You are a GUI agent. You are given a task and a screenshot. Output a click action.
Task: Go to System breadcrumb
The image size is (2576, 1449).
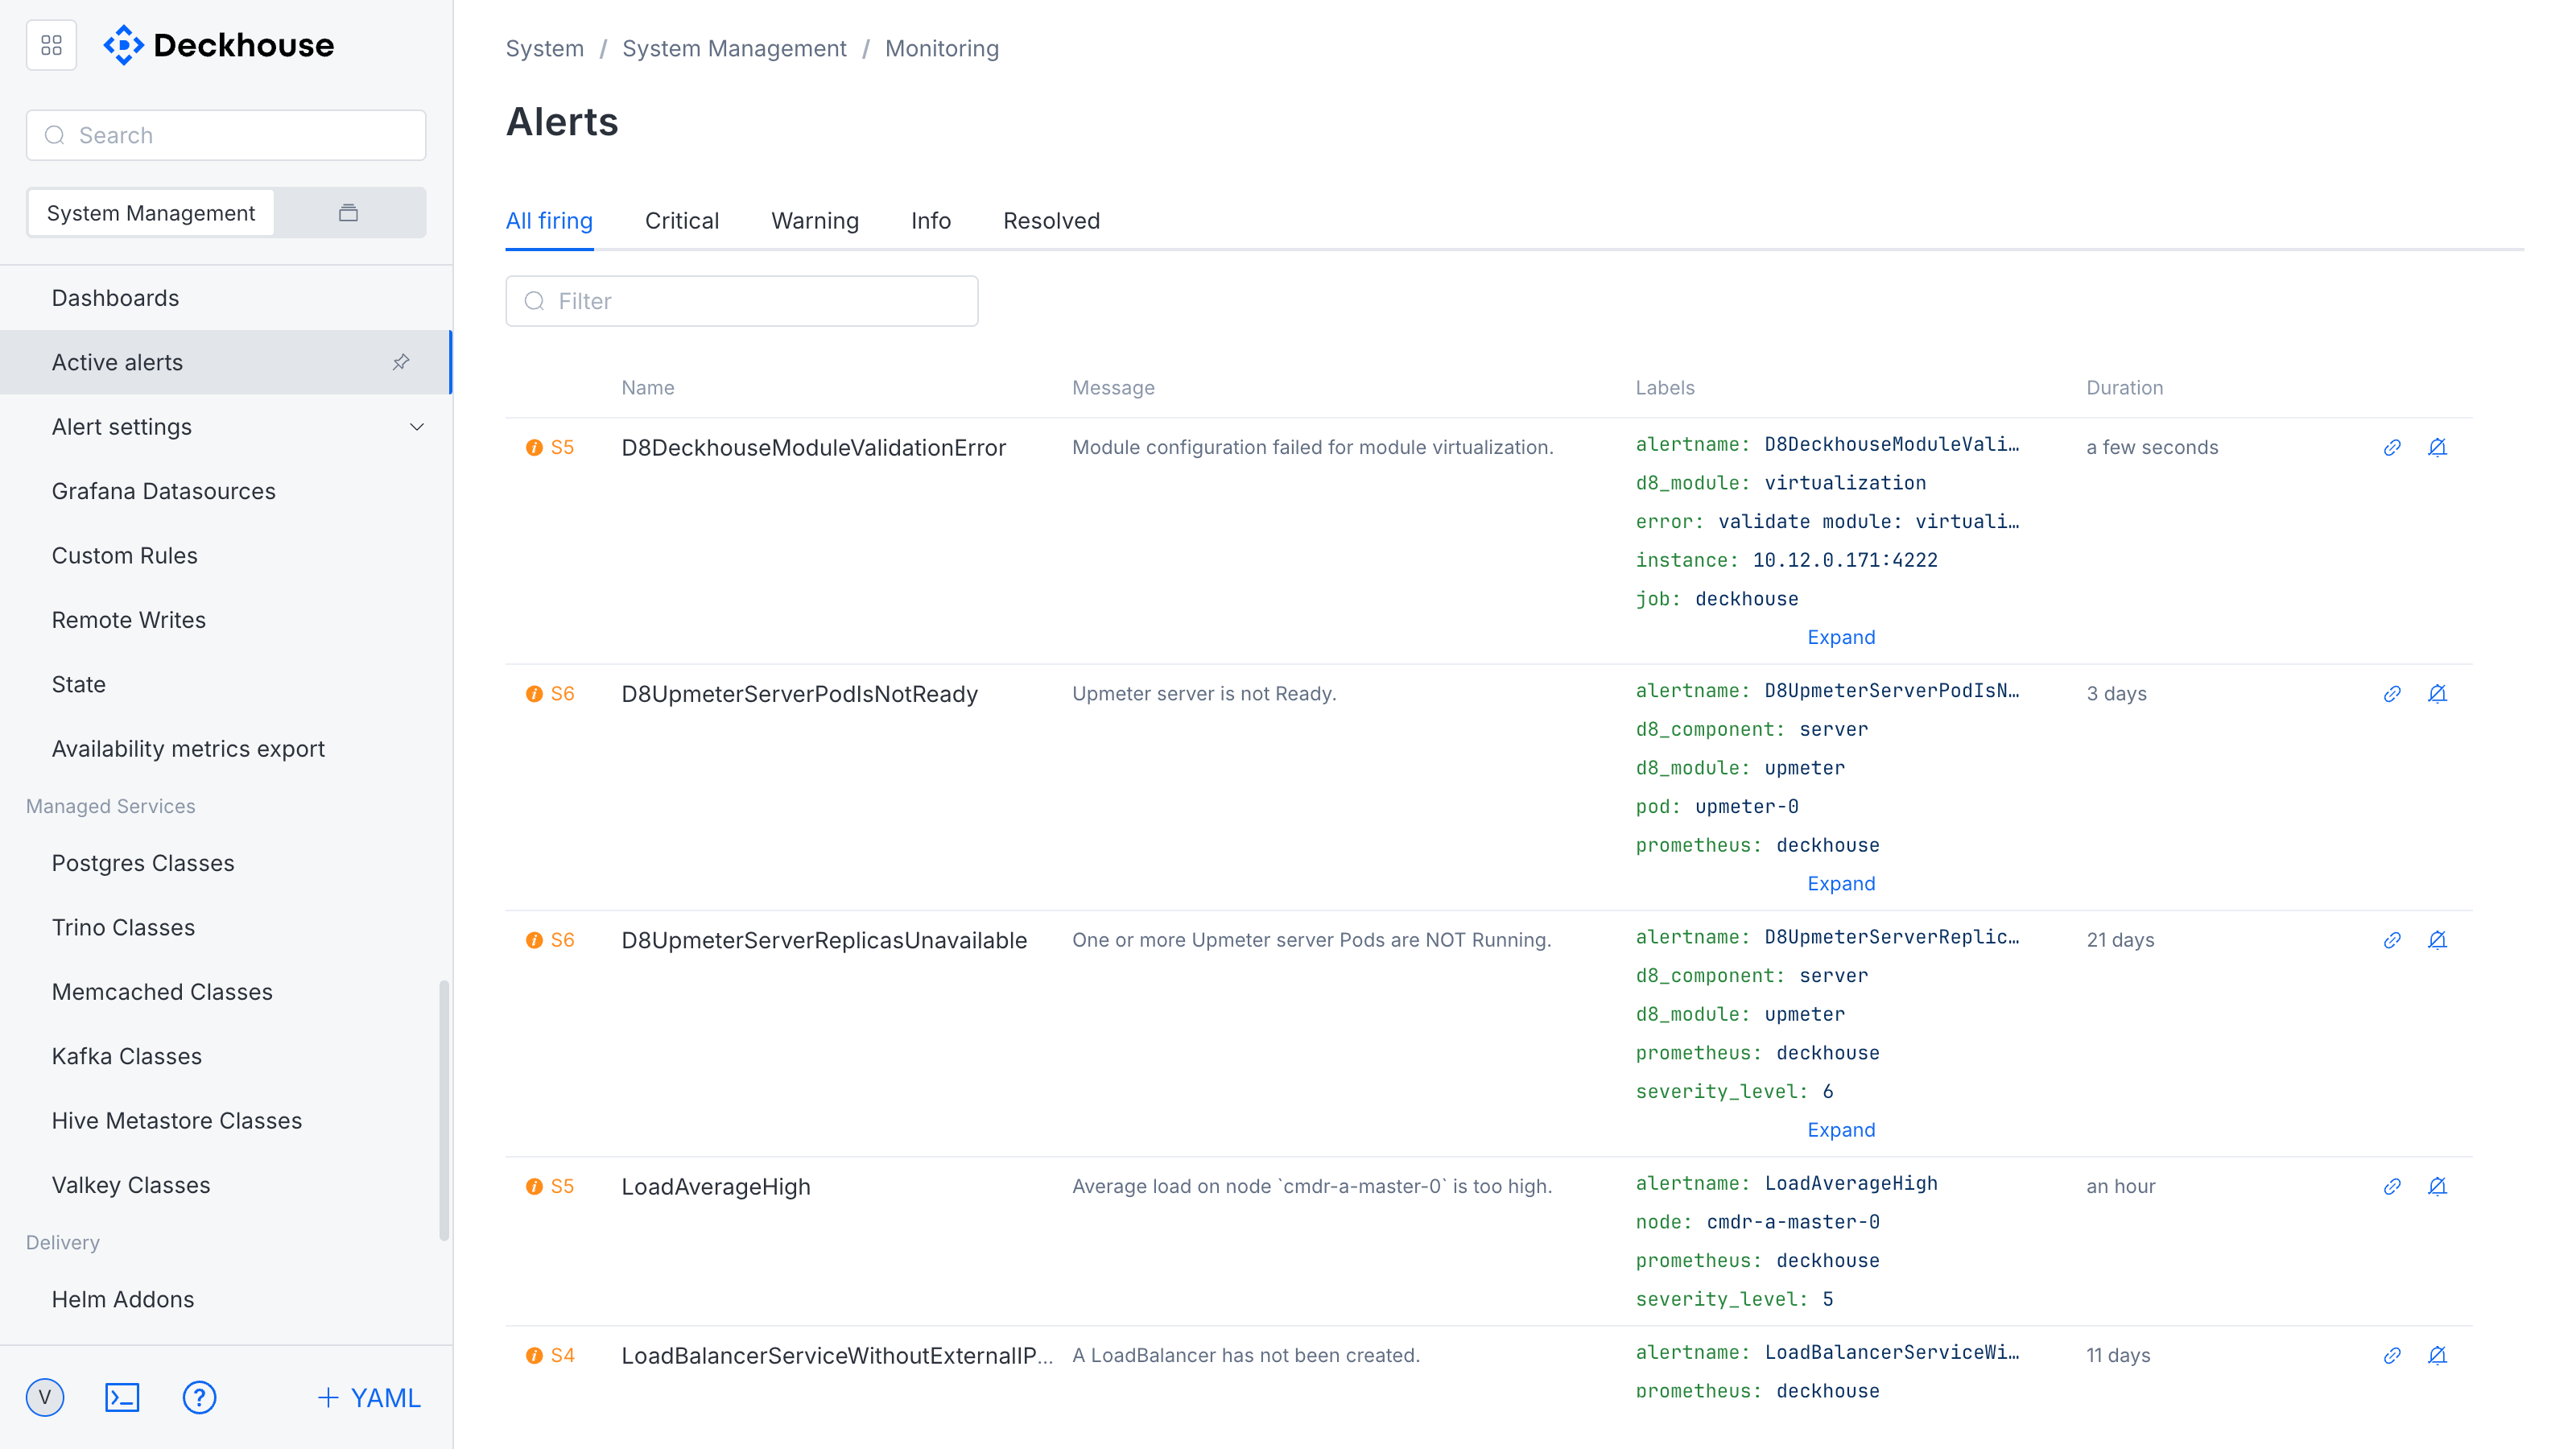click(x=544, y=48)
